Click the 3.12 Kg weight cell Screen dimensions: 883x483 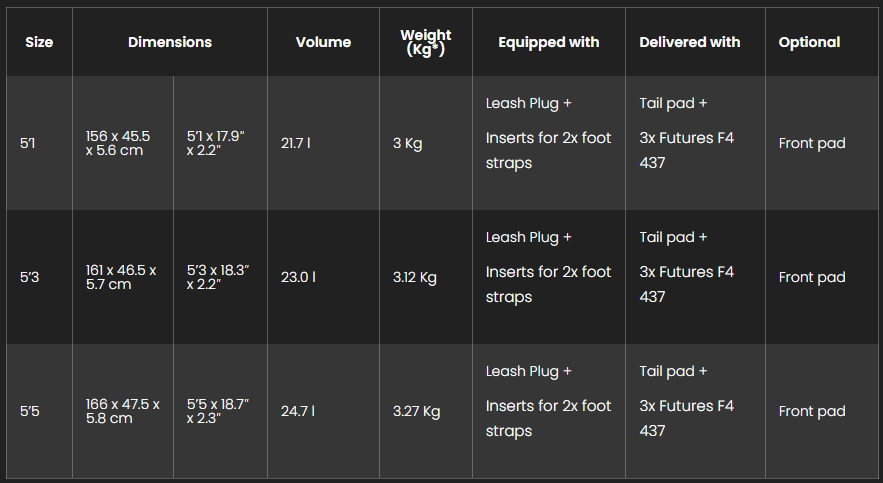tap(426, 277)
